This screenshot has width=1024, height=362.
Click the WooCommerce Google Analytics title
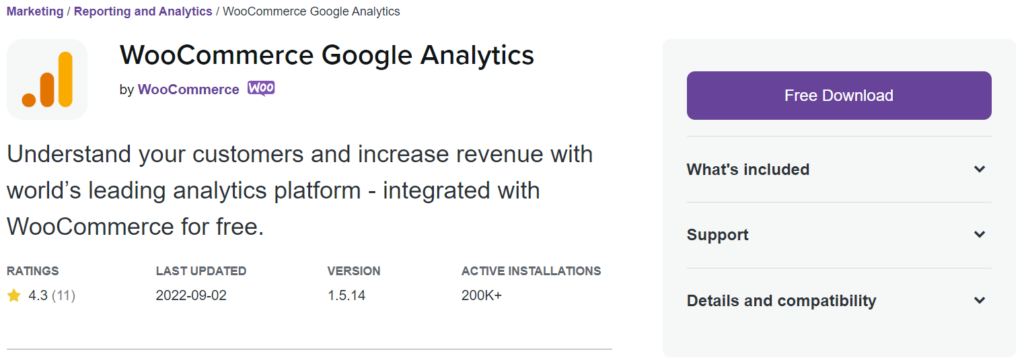[x=327, y=55]
